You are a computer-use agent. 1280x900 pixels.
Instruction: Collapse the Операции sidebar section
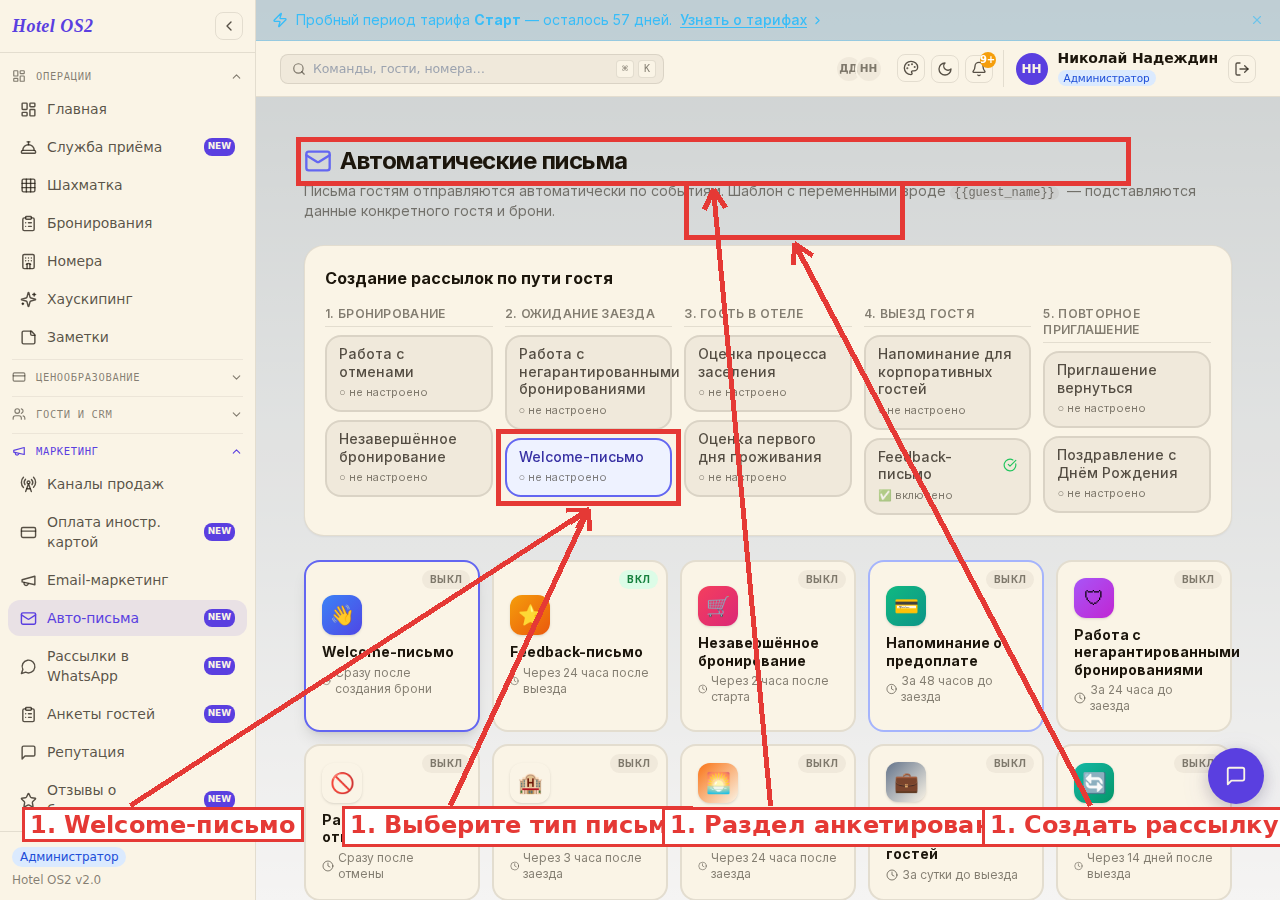pos(127,76)
